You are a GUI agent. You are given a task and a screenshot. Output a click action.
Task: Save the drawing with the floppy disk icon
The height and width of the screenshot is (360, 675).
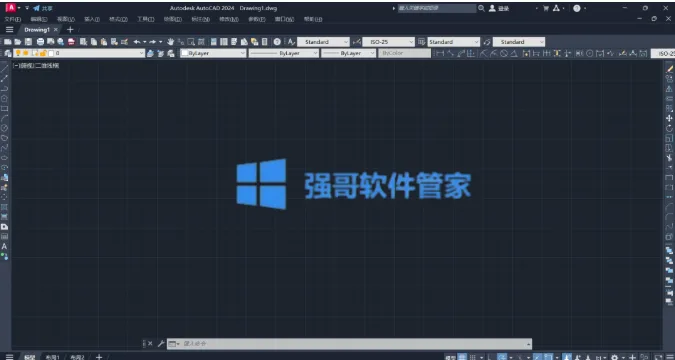[28, 42]
